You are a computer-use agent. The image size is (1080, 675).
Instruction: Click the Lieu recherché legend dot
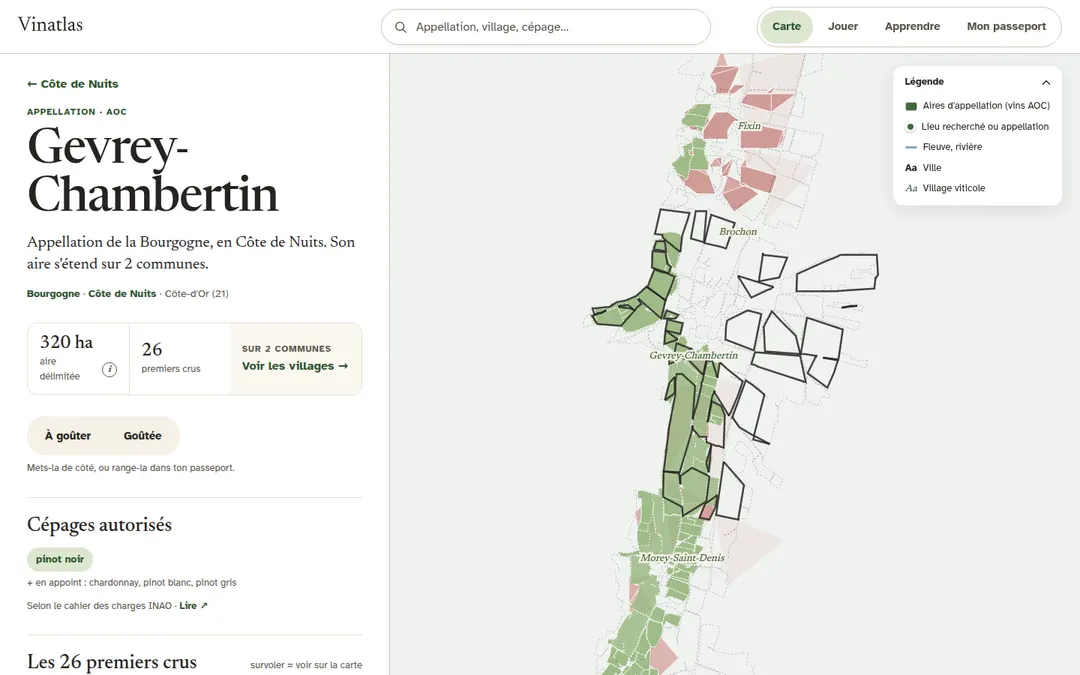[x=911, y=127]
